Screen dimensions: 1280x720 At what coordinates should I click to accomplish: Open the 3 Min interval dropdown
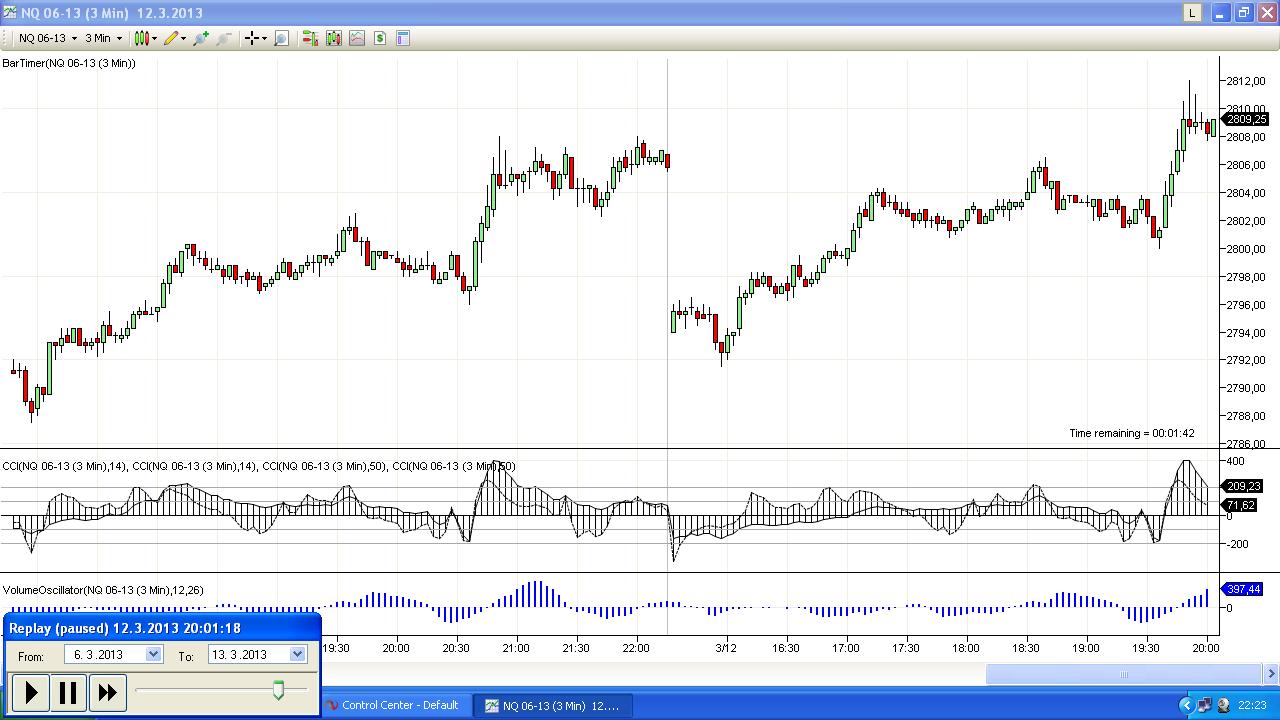click(119, 38)
